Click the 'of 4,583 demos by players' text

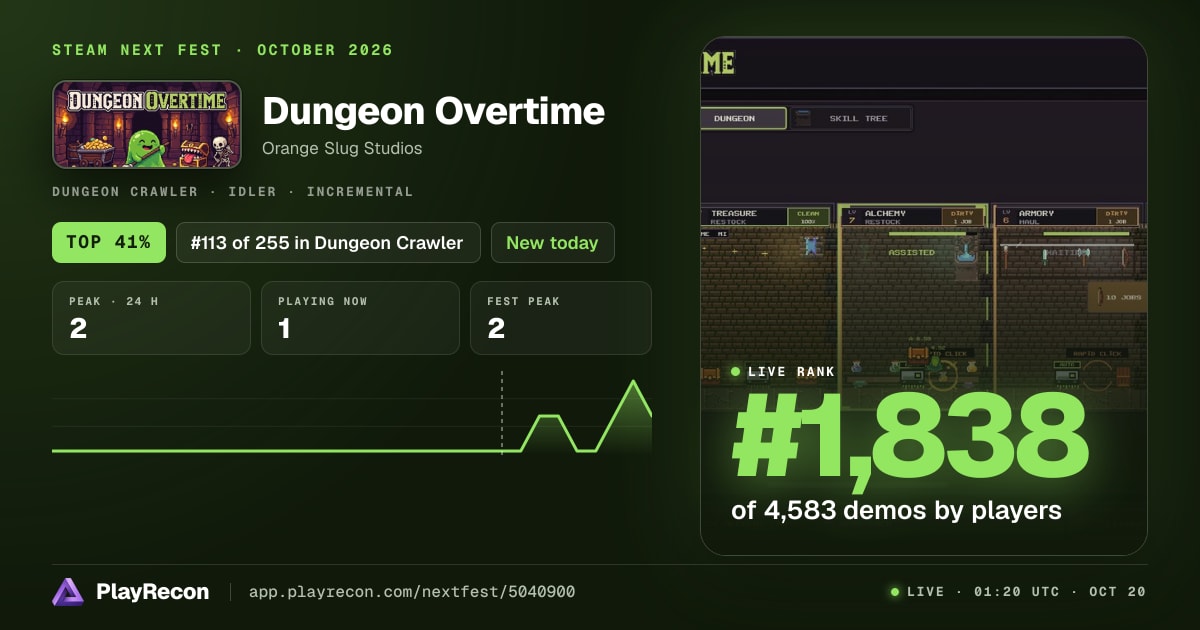(x=896, y=510)
